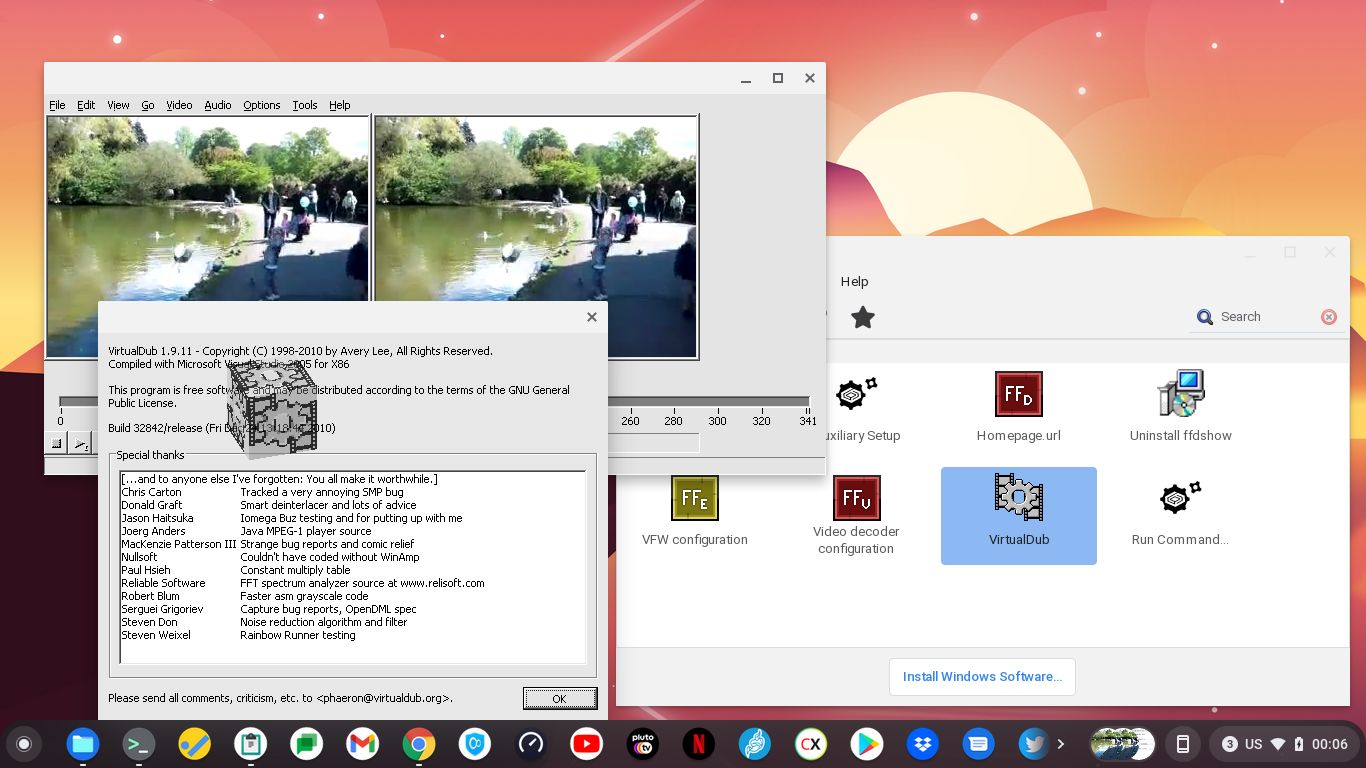Jump to frame 341 on the timeline
Screen dimensions: 1366x768
(808, 421)
